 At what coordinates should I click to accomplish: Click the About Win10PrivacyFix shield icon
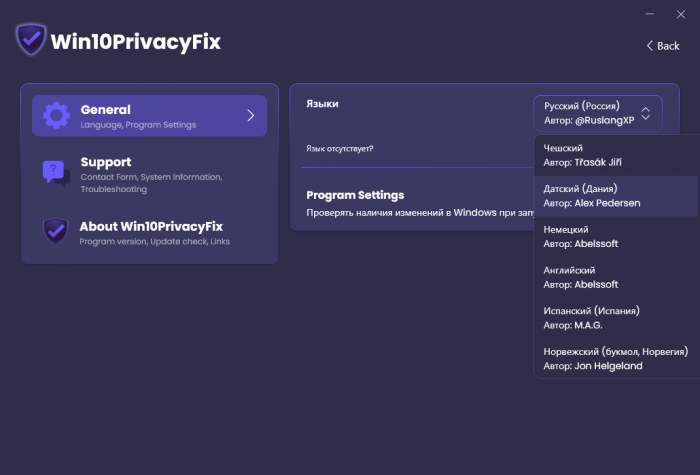[56, 231]
